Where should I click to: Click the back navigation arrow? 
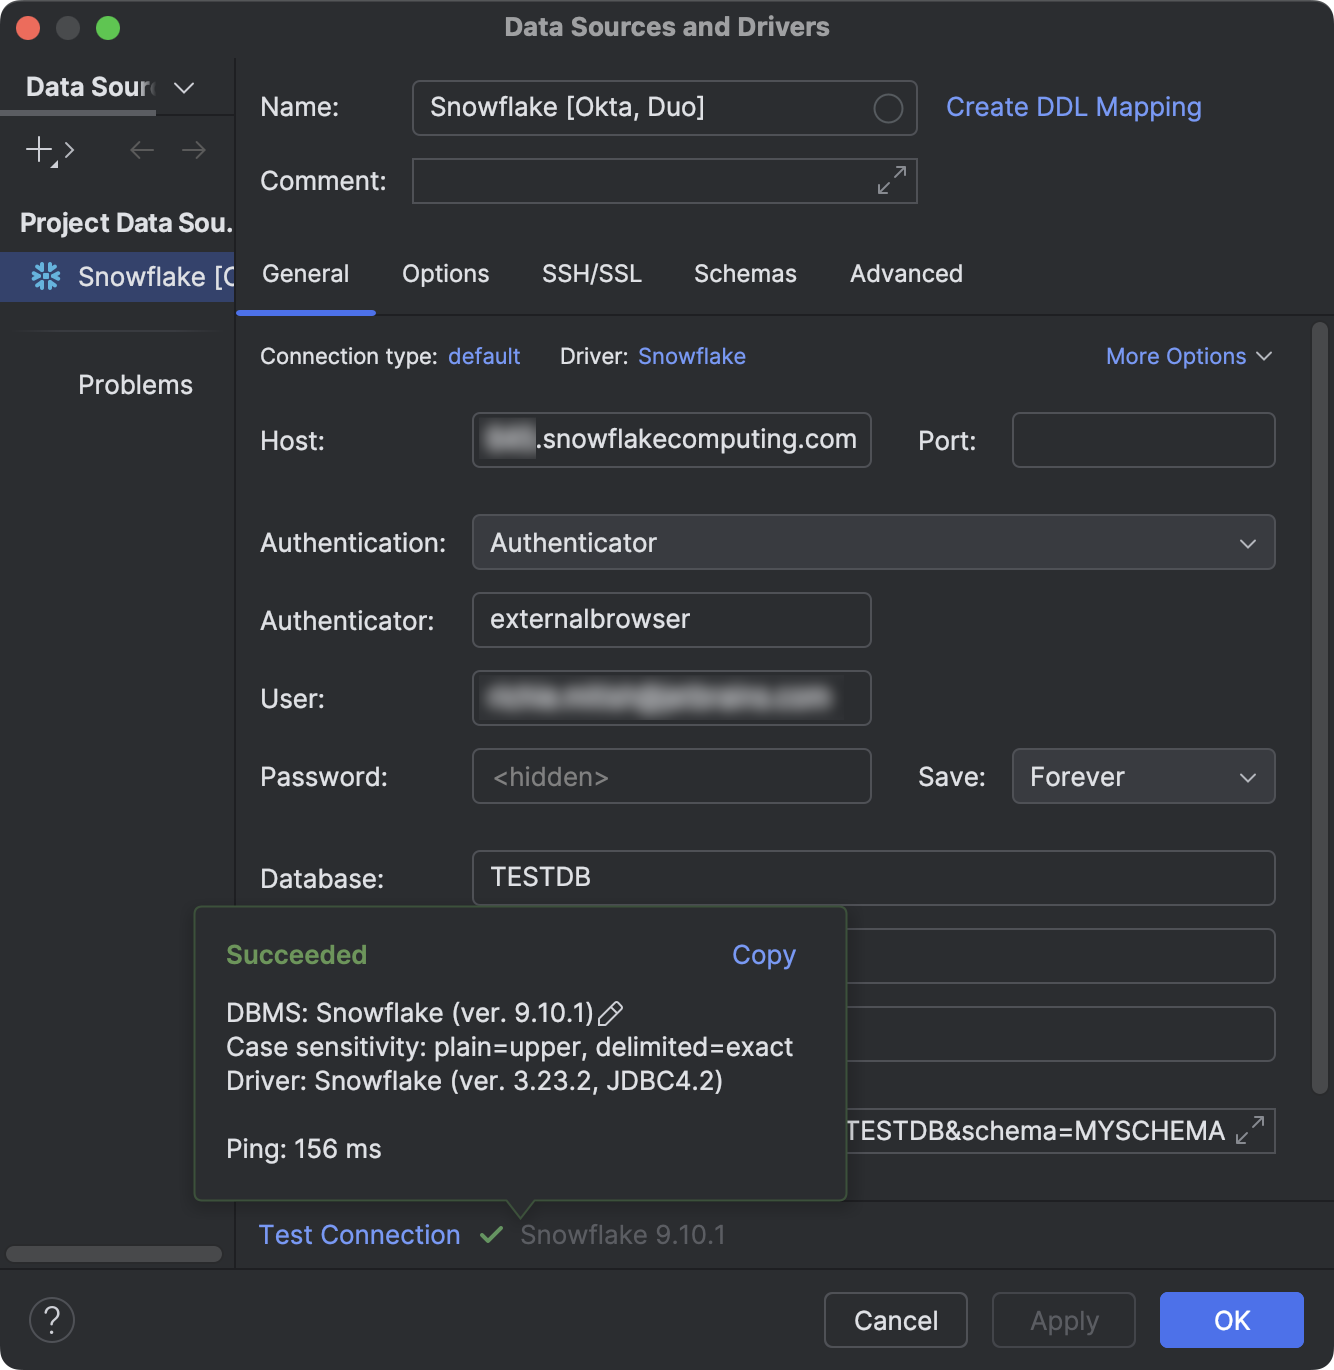pos(141,150)
